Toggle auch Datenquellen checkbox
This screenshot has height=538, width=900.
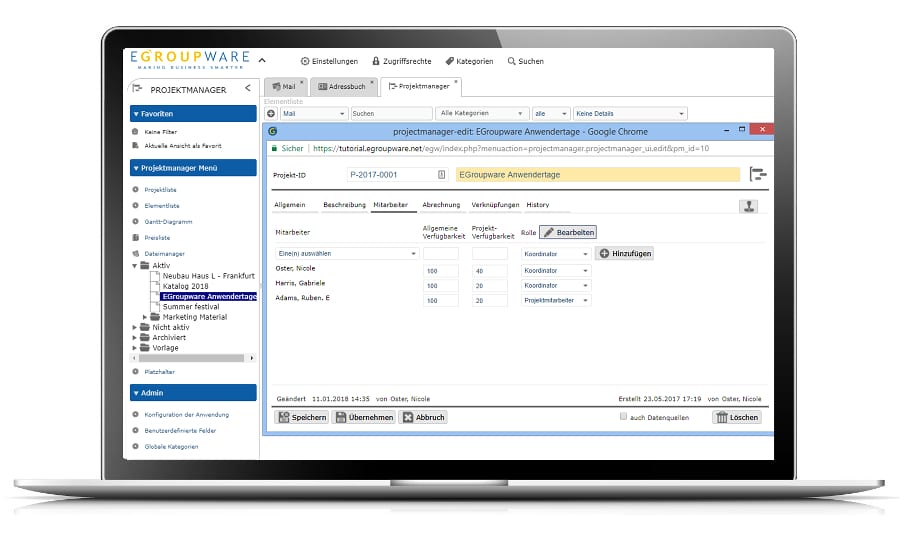coord(623,416)
